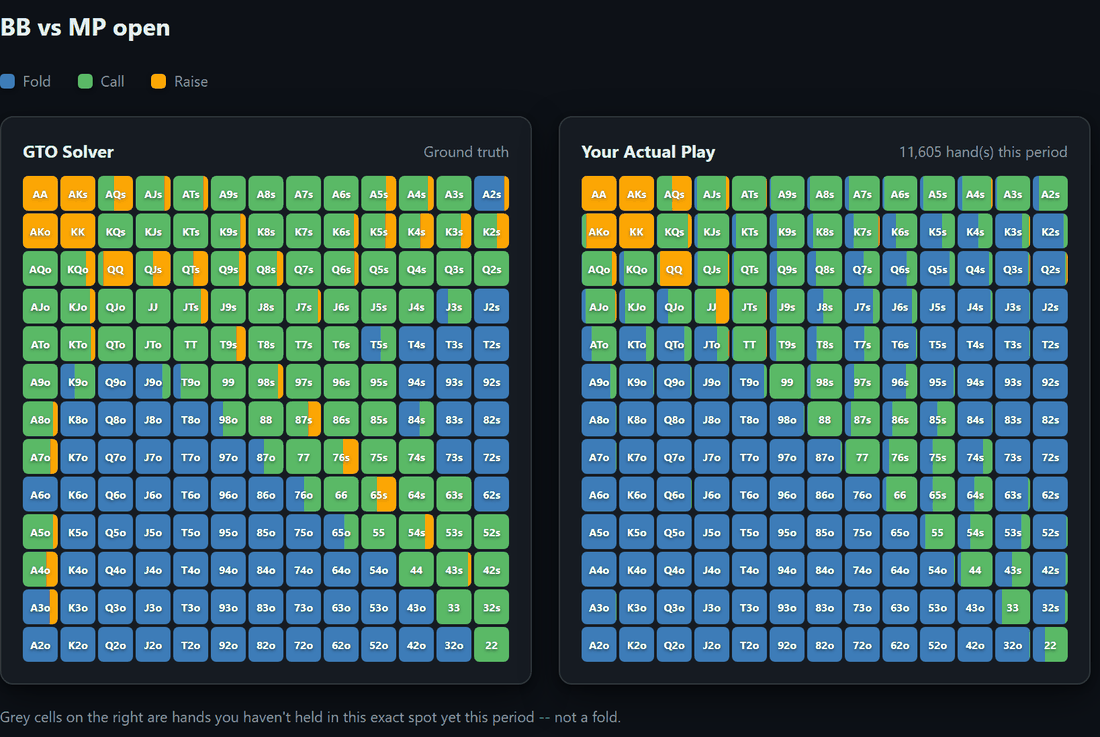Click 33 cell in GTO Solver grid
This screenshot has height=737, width=1100.
(x=454, y=607)
